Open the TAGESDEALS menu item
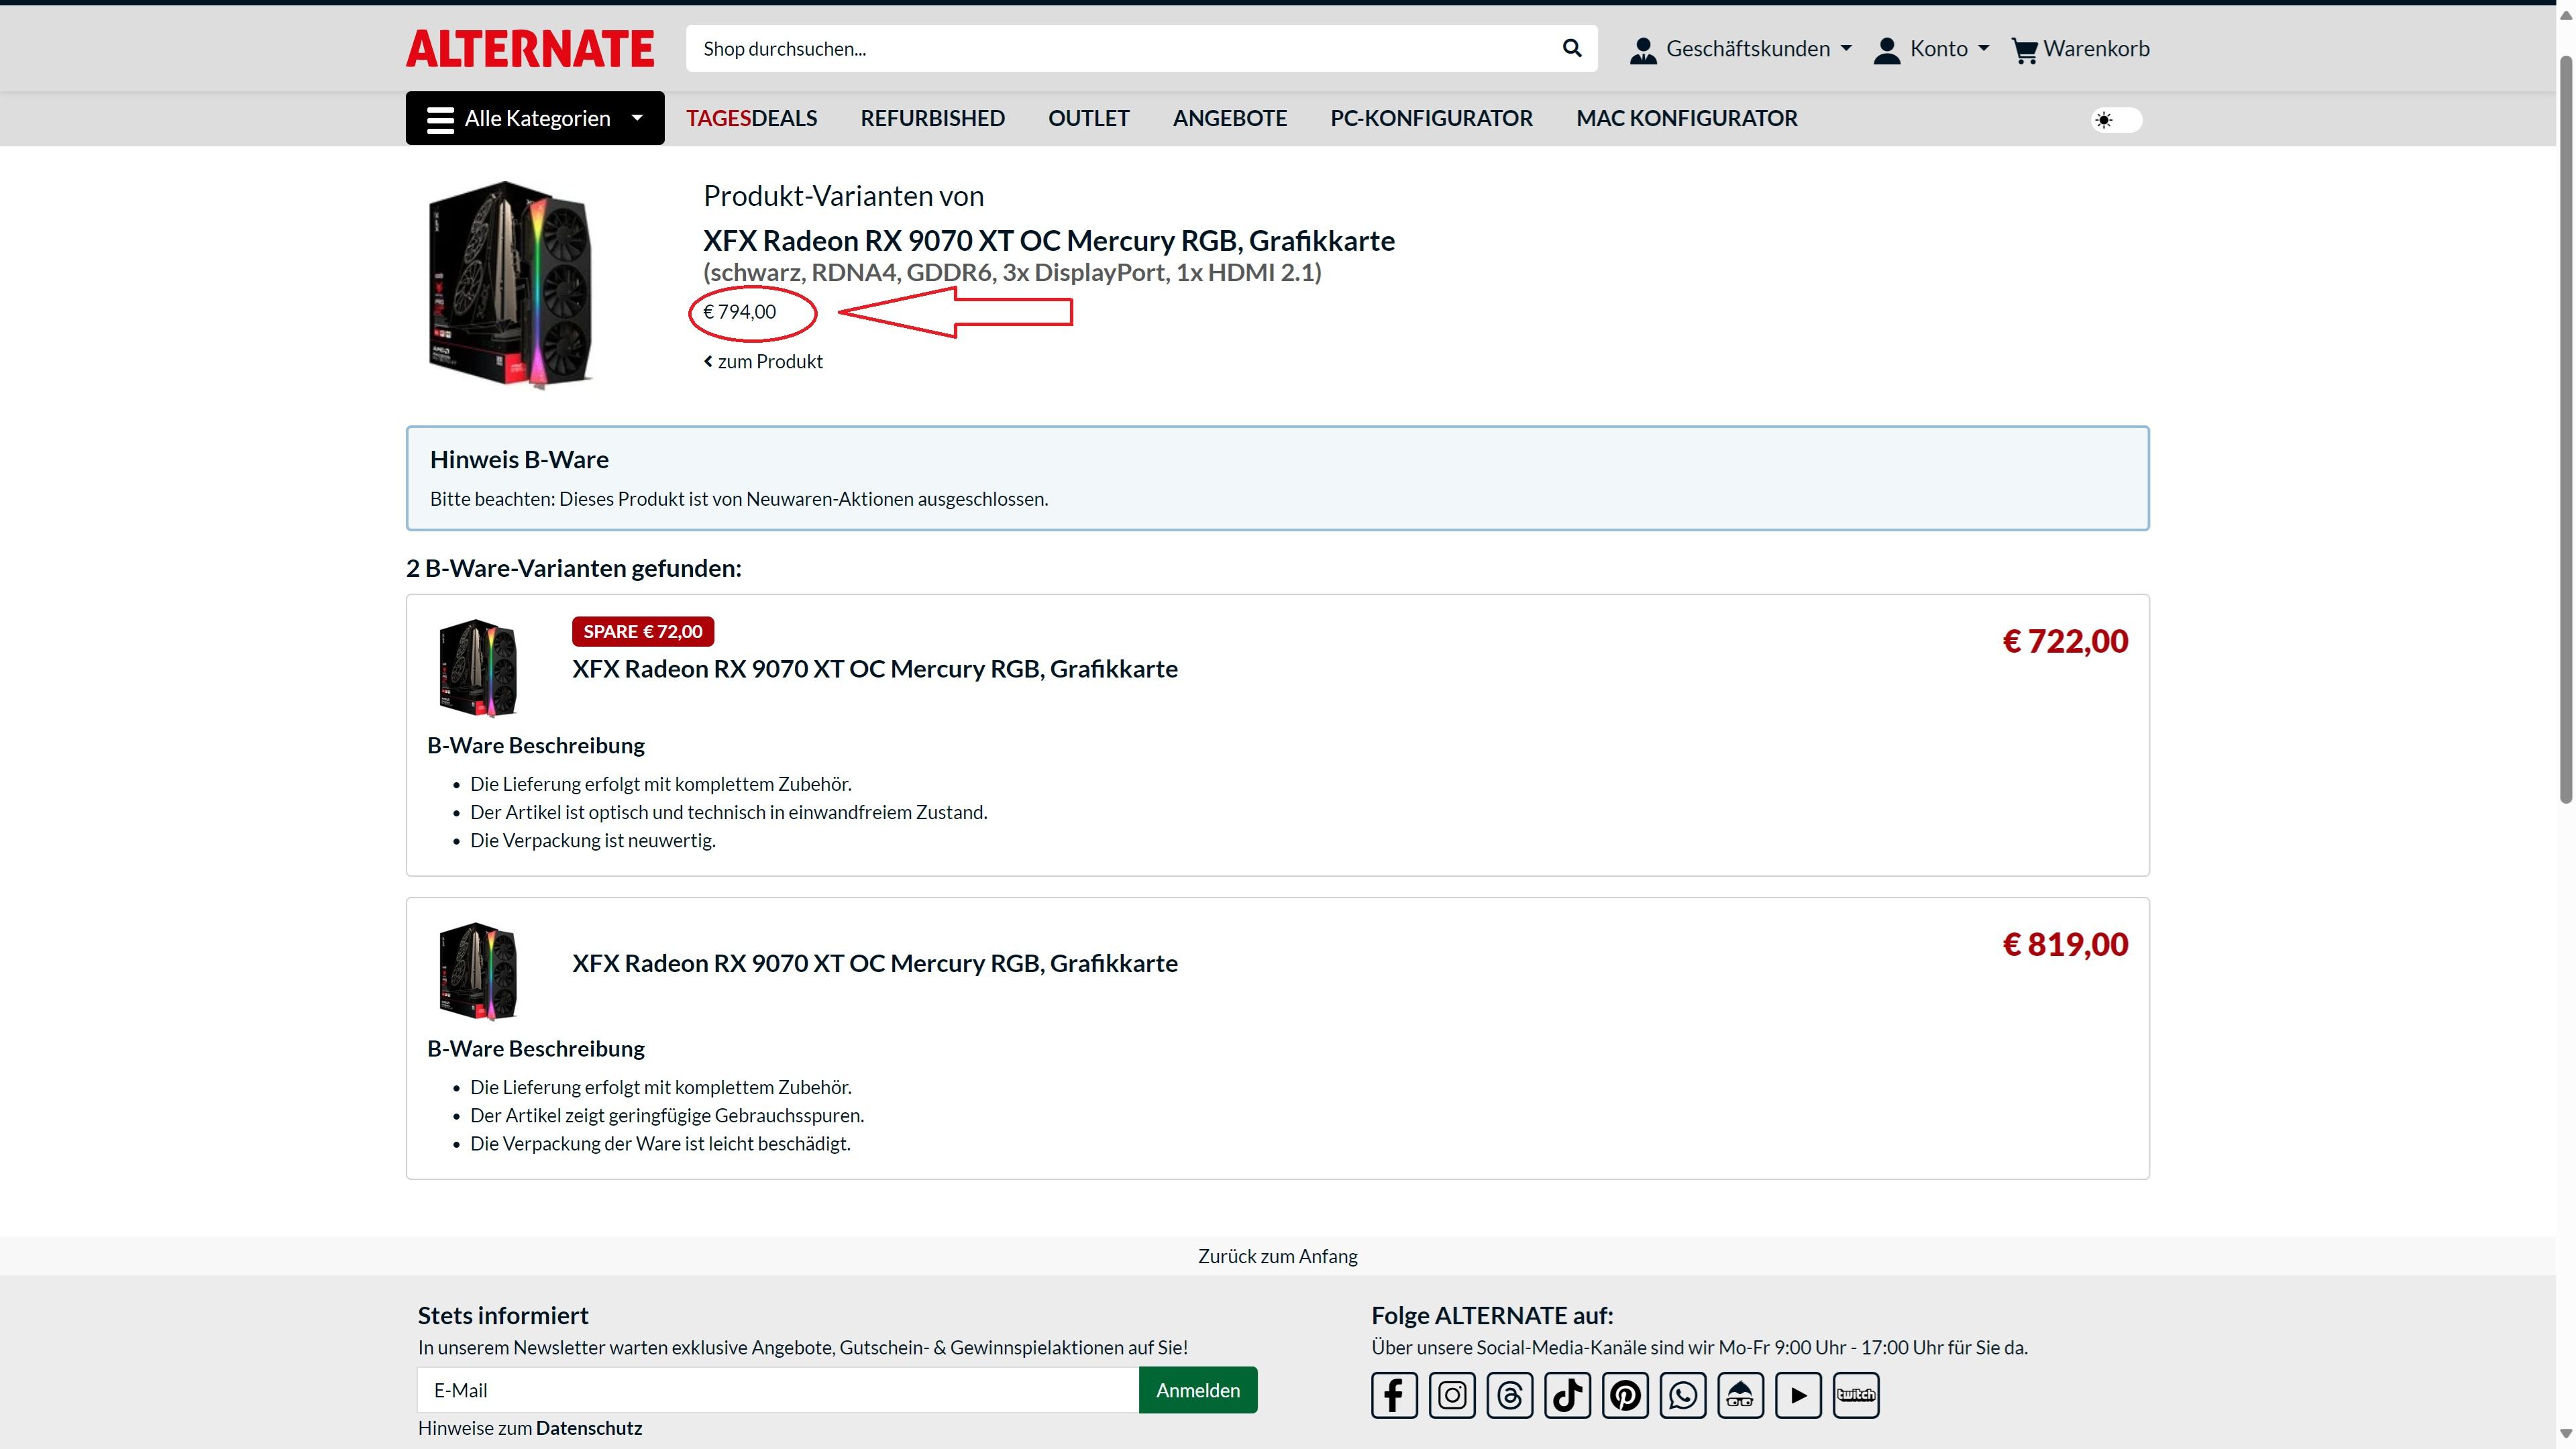This screenshot has height=1449, width=2576. click(751, 118)
